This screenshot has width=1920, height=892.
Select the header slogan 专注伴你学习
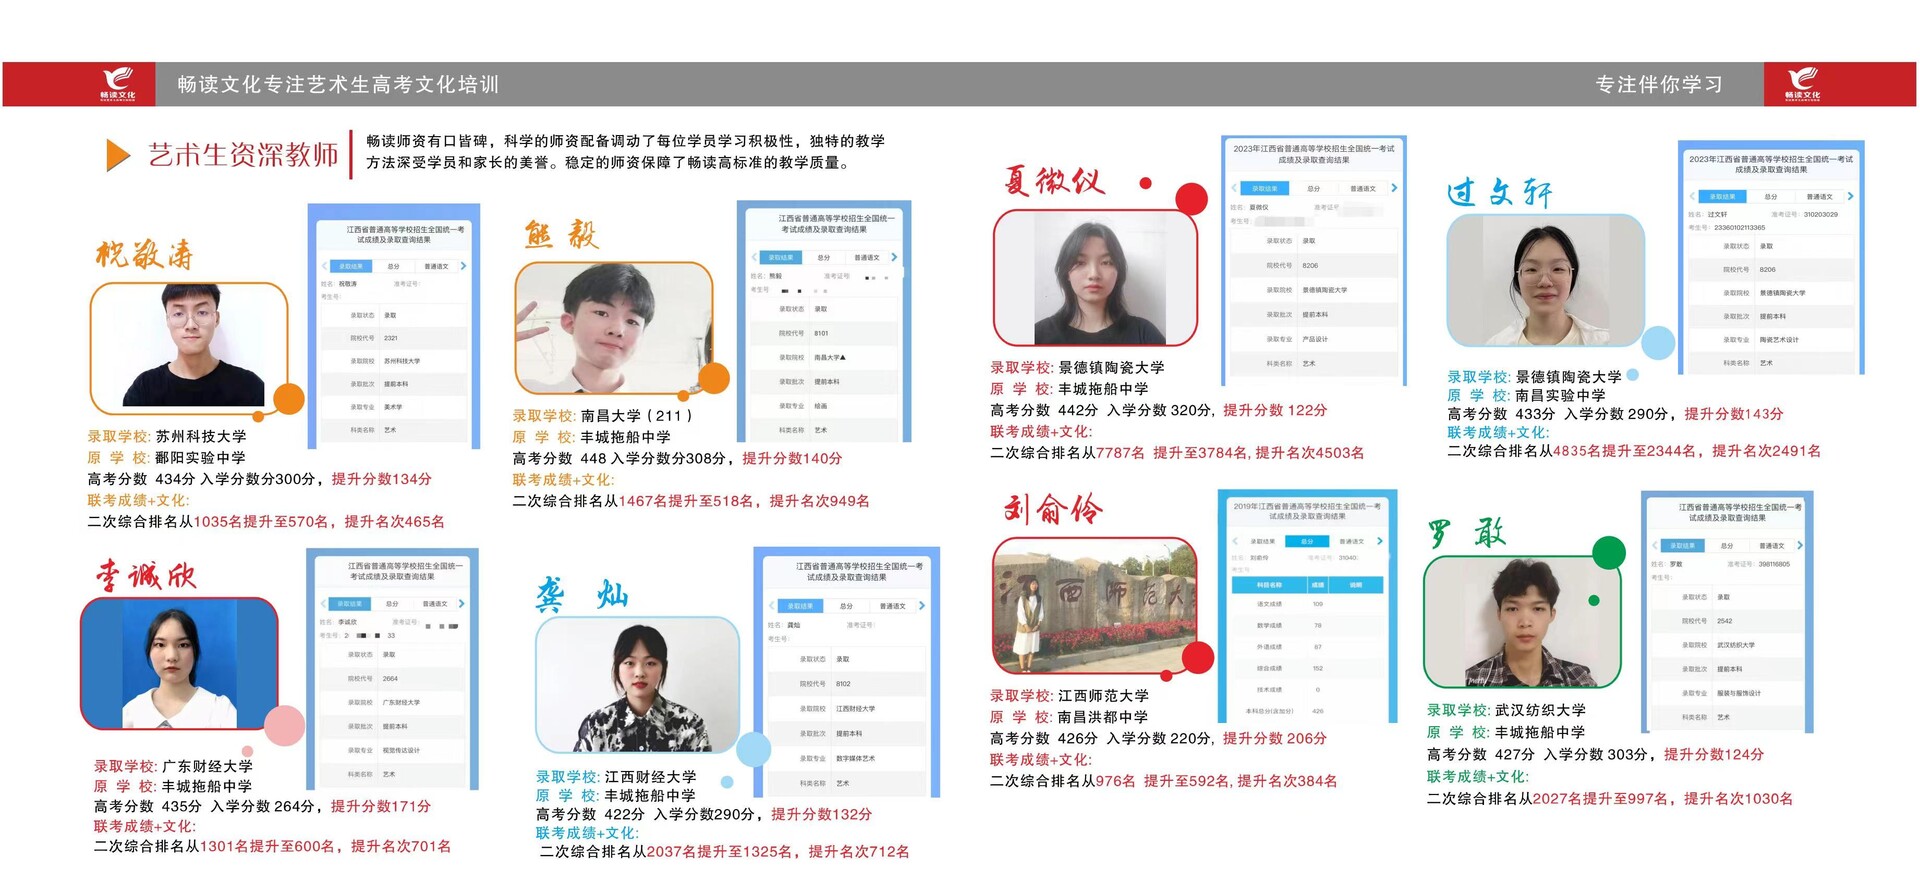pyautogui.click(x=1659, y=84)
